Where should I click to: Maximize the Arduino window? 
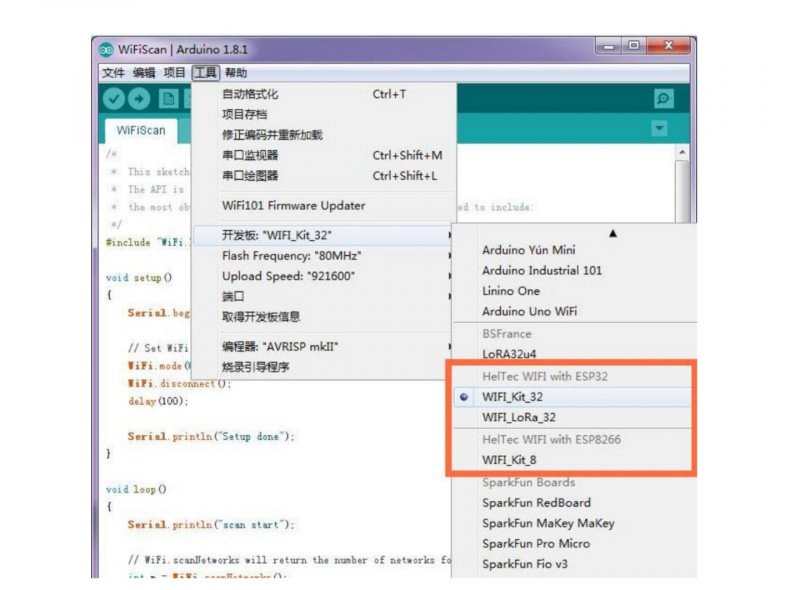pyautogui.click(x=634, y=46)
